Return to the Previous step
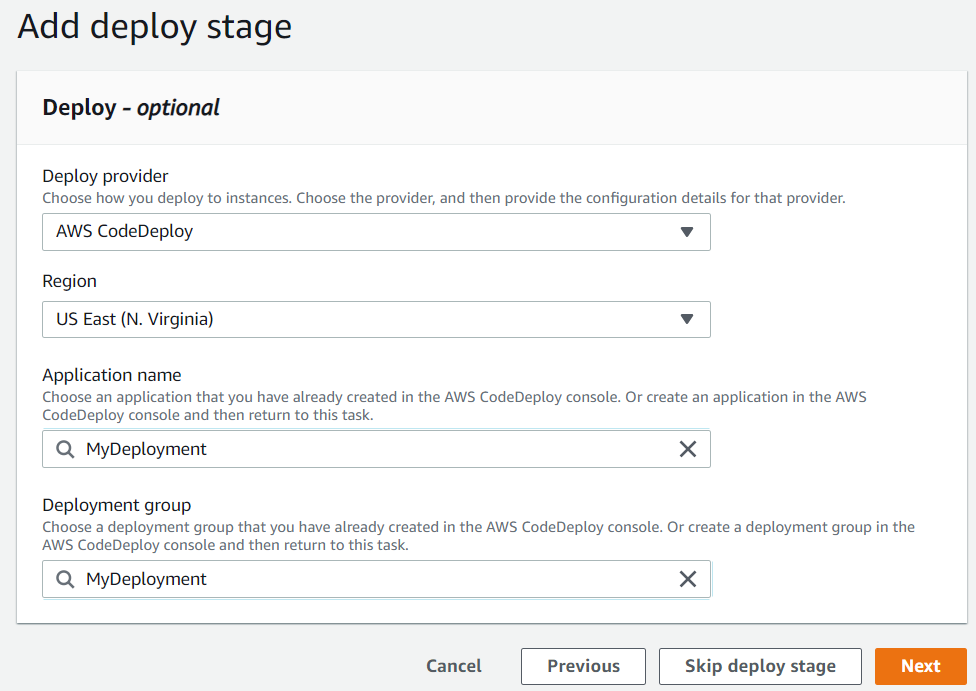Screen dimensions: 976x691 (x=583, y=666)
